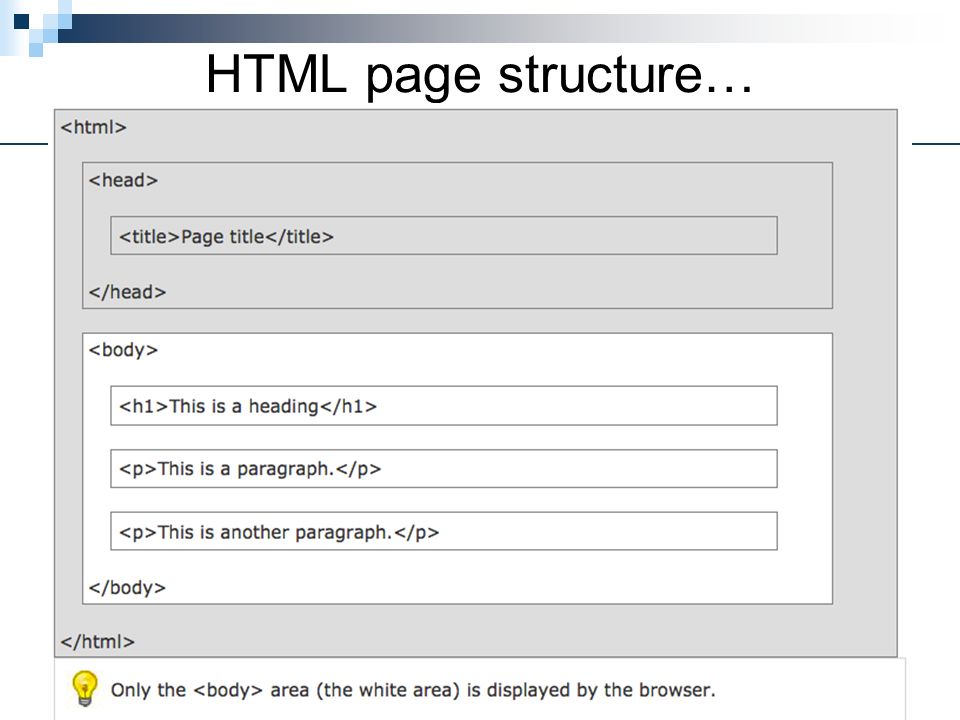Click the HTML page structure title
The width and height of the screenshot is (960, 720).
coord(479,75)
